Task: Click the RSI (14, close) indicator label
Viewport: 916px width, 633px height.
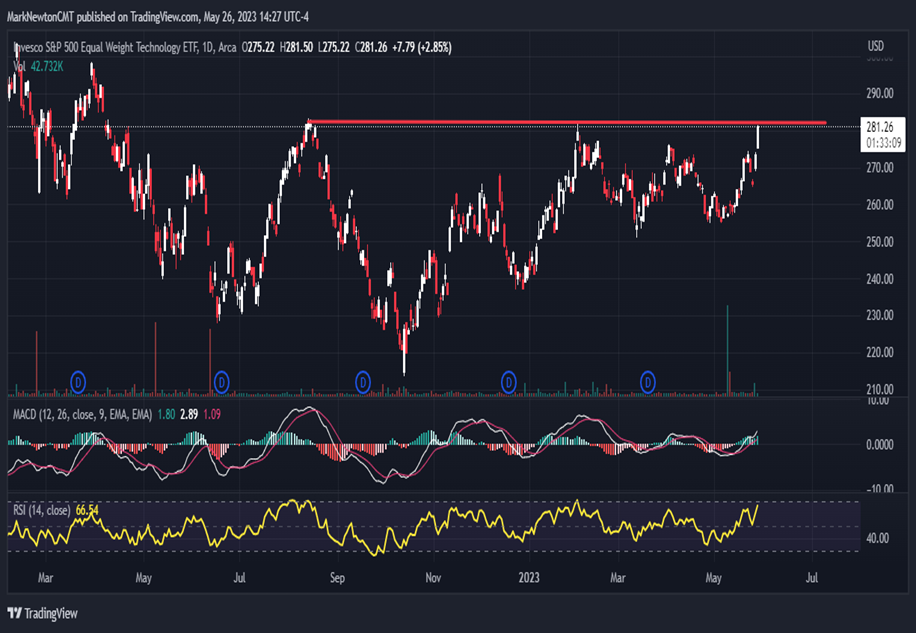Action: 42,511
